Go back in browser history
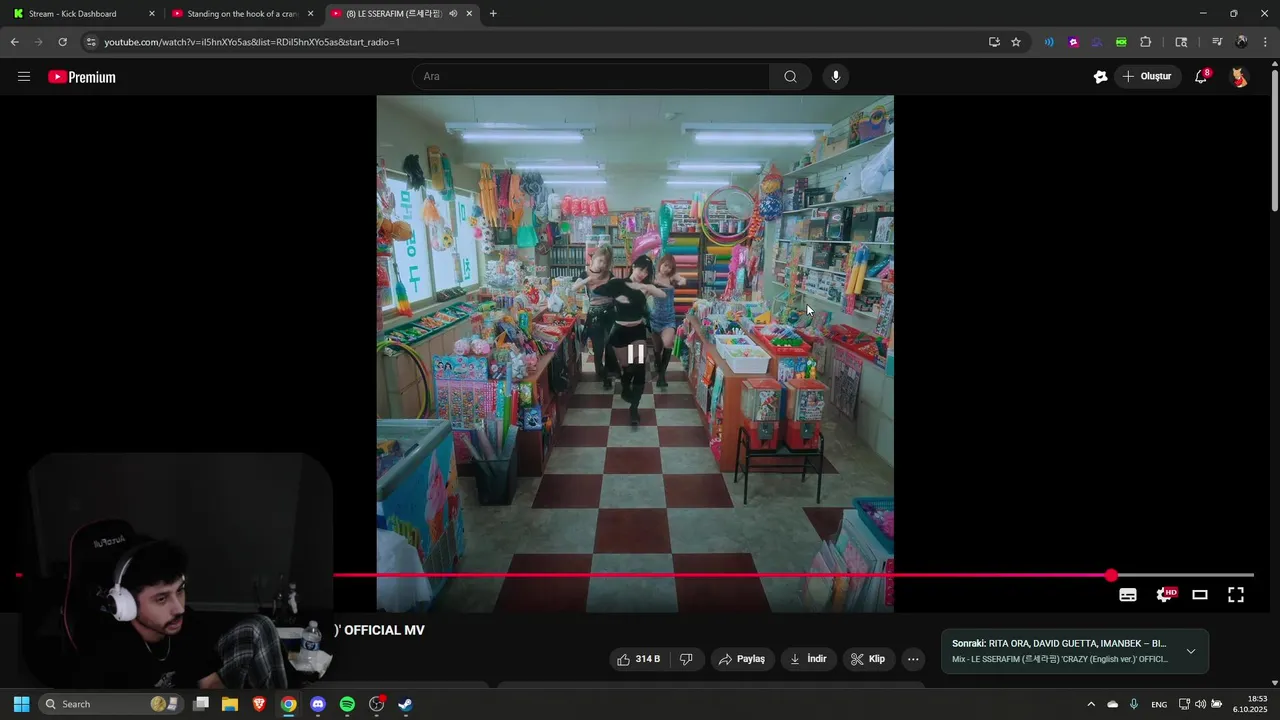This screenshot has height=720, width=1280. coord(15,42)
